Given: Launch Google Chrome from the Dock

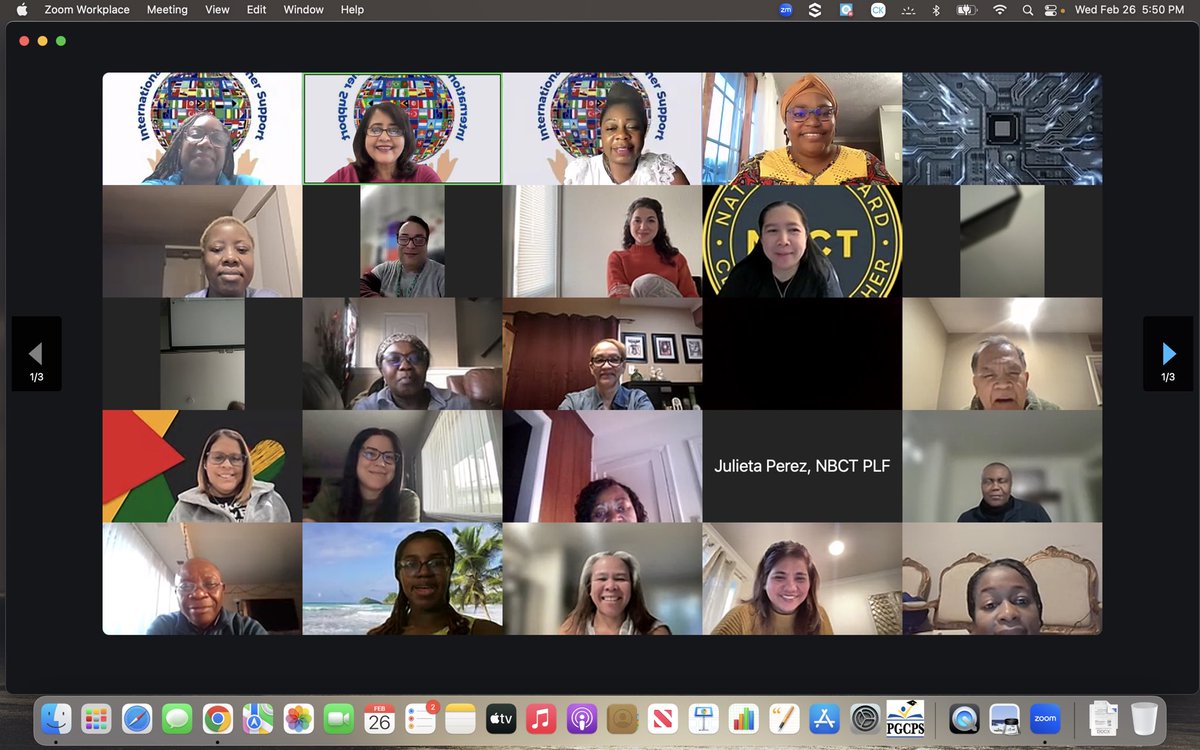Looking at the screenshot, I should point(218,718).
